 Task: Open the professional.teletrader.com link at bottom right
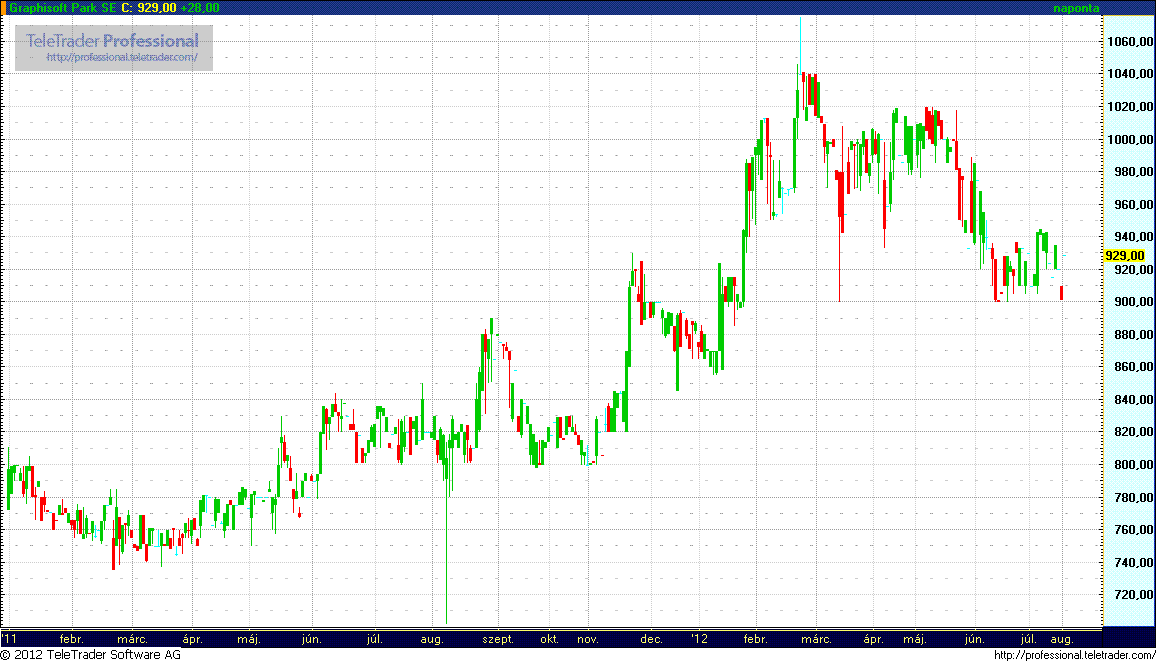point(1074,655)
